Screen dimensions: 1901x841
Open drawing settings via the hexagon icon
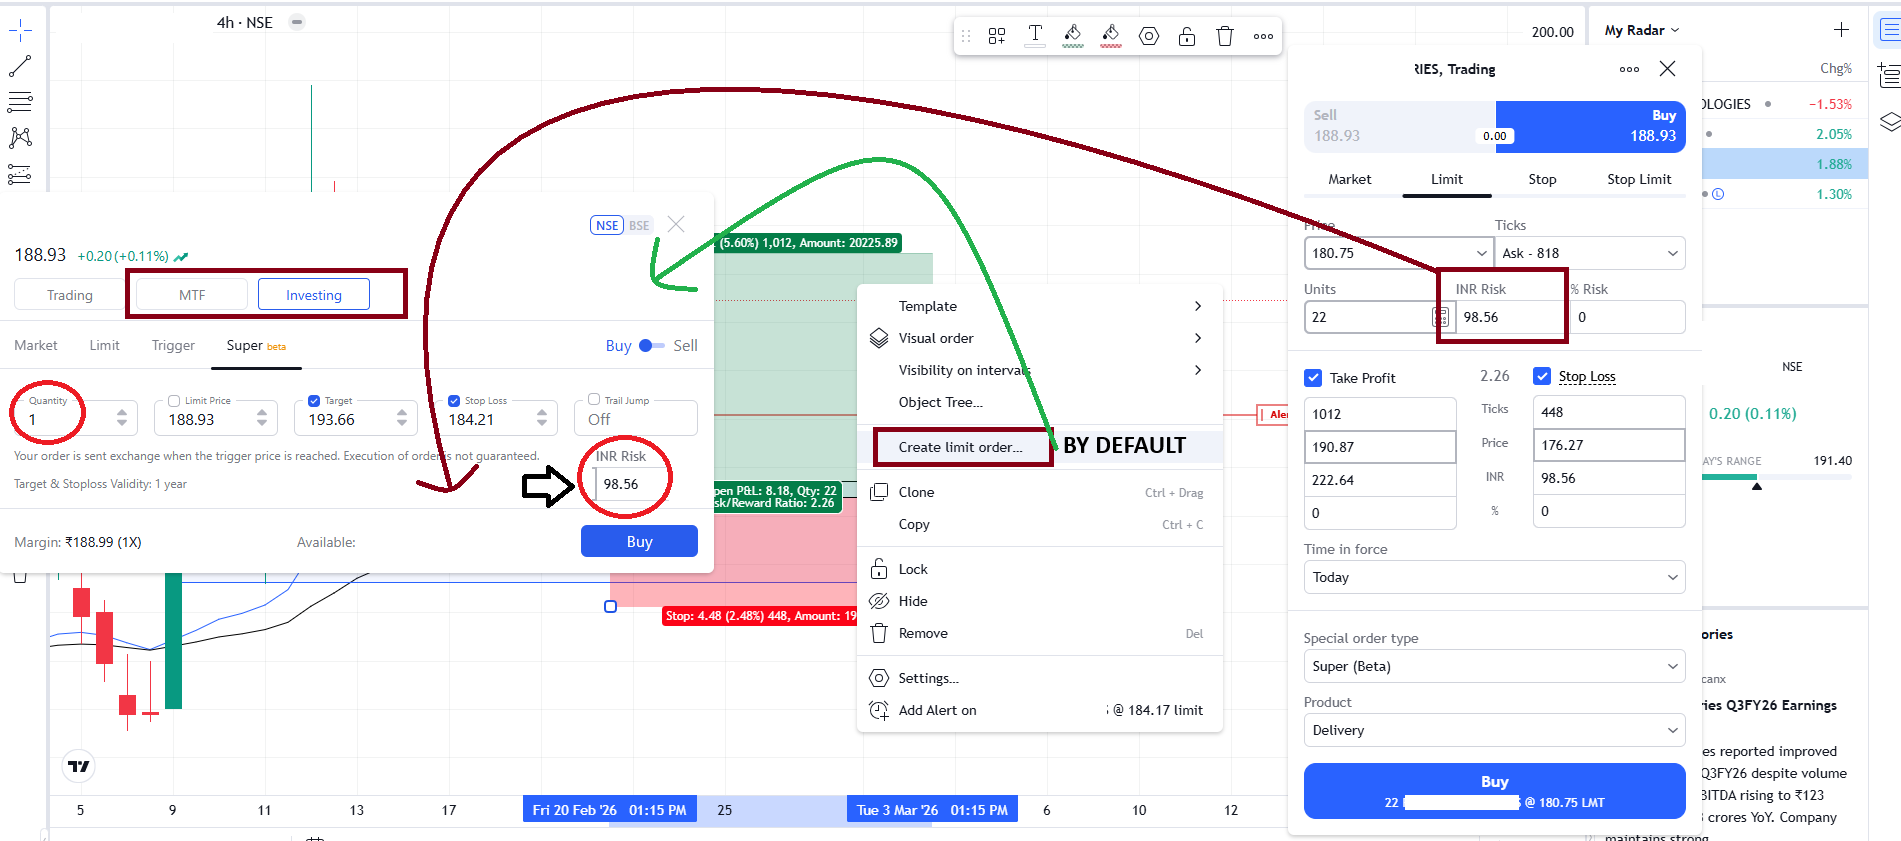1149,36
